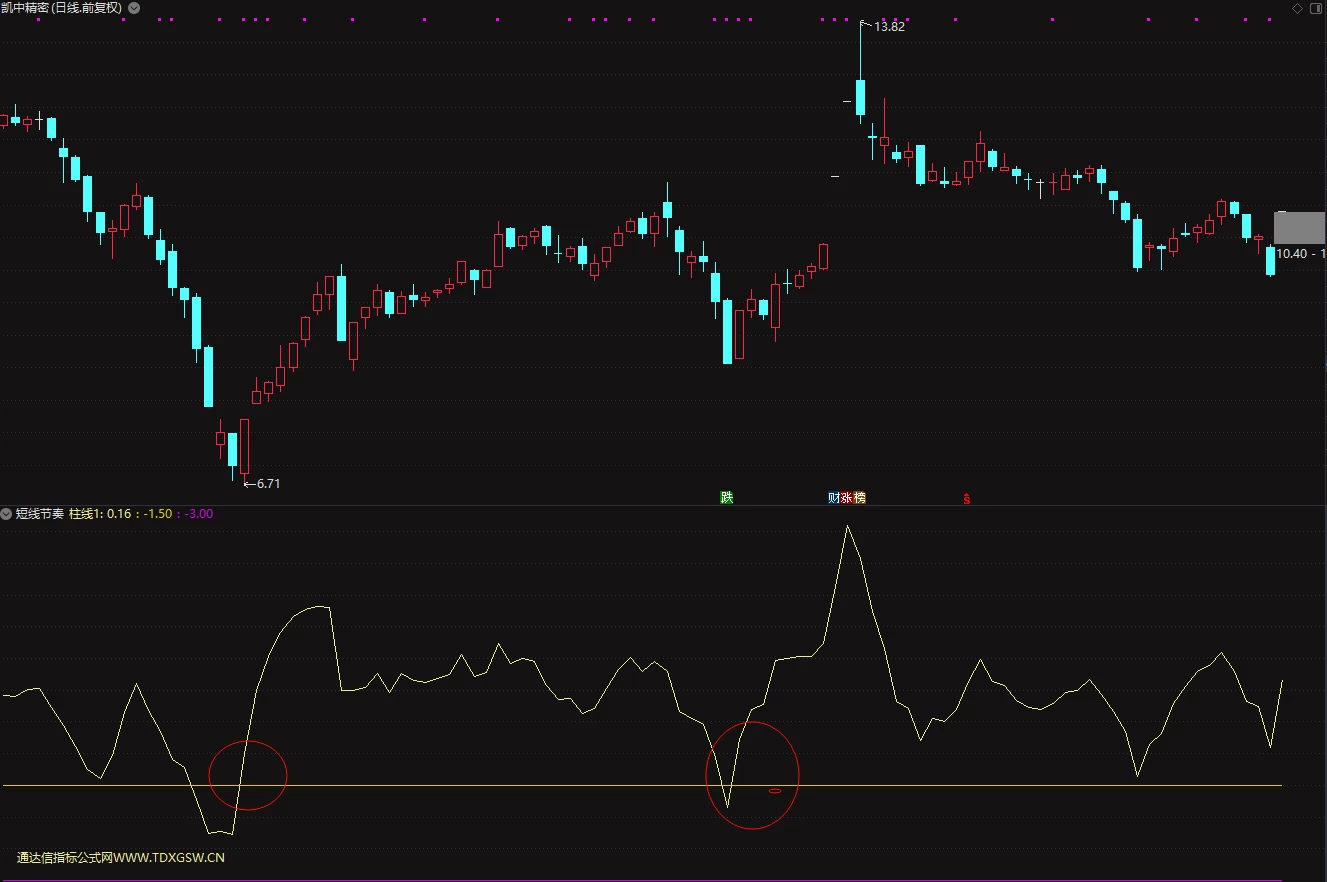Click the 13.82 high price label
Image resolution: width=1327 pixels, height=882 pixels.
pos(889,27)
